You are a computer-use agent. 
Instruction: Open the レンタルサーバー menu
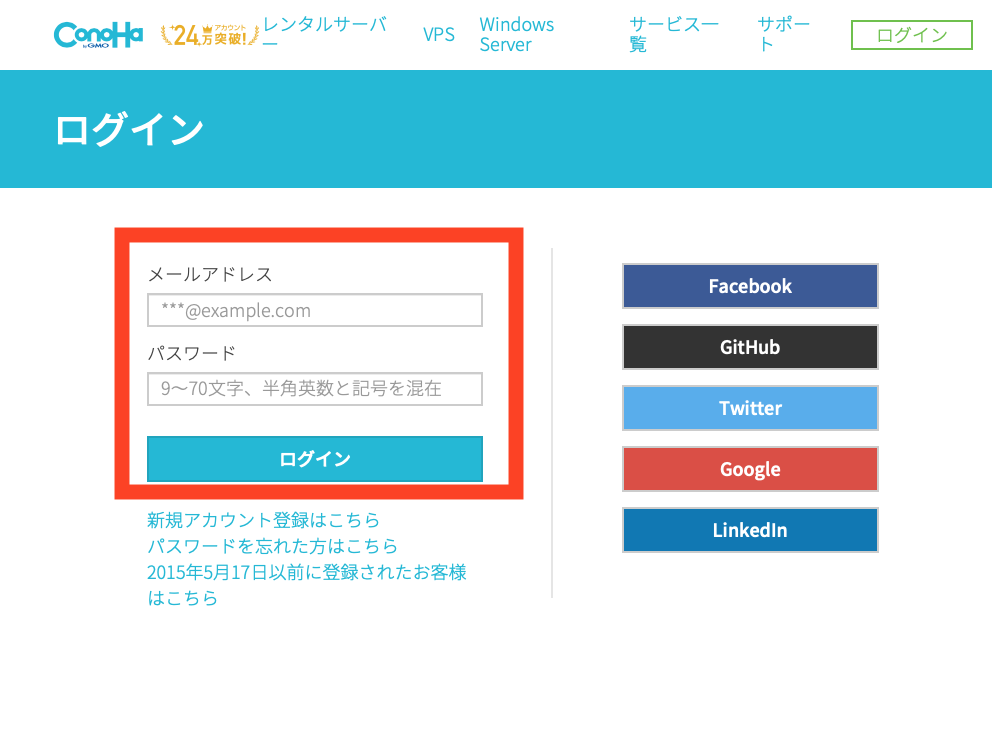tap(325, 34)
